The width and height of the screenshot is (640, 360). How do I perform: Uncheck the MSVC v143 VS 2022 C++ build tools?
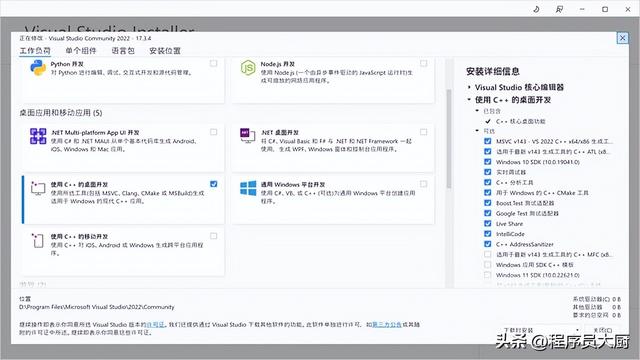[487, 141]
